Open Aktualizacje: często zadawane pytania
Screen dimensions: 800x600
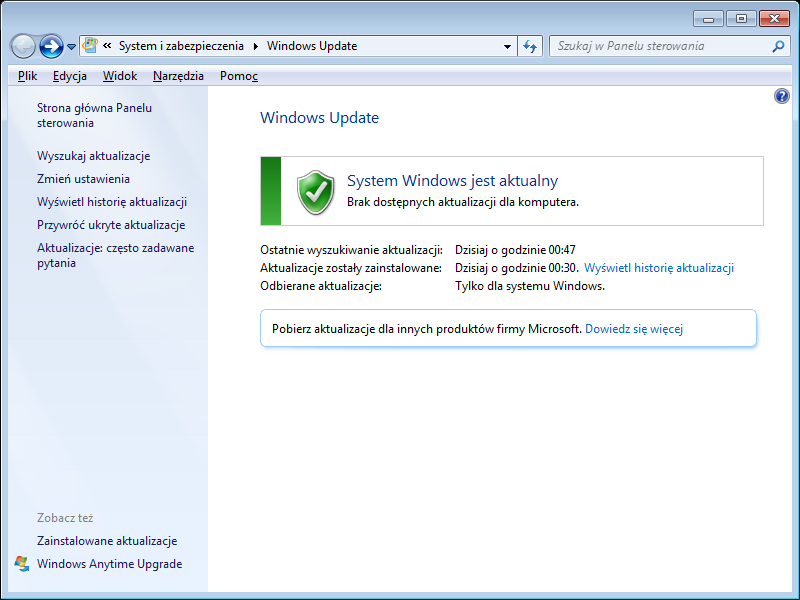tap(115, 255)
